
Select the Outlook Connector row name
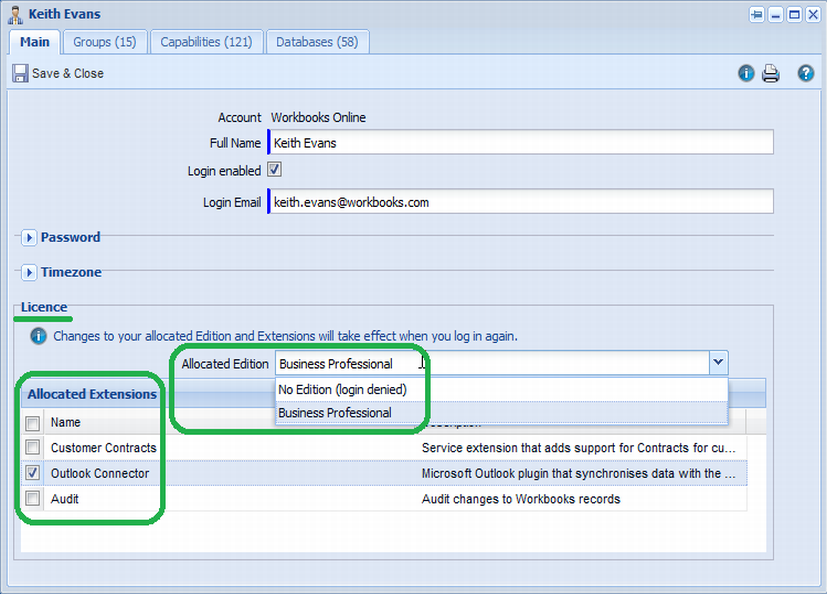click(x=100, y=473)
